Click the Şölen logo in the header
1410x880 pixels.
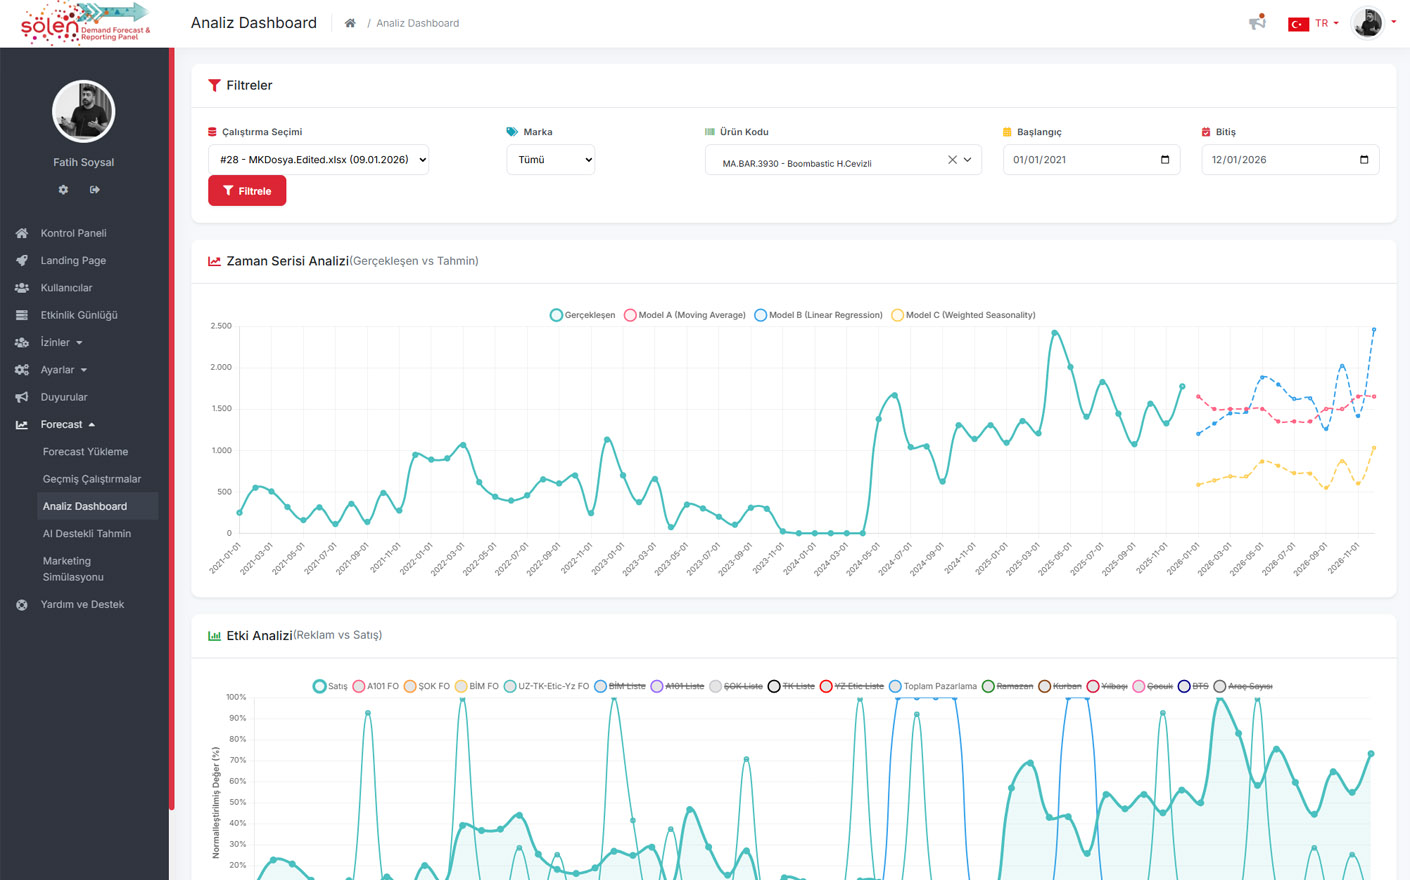[x=85, y=23]
